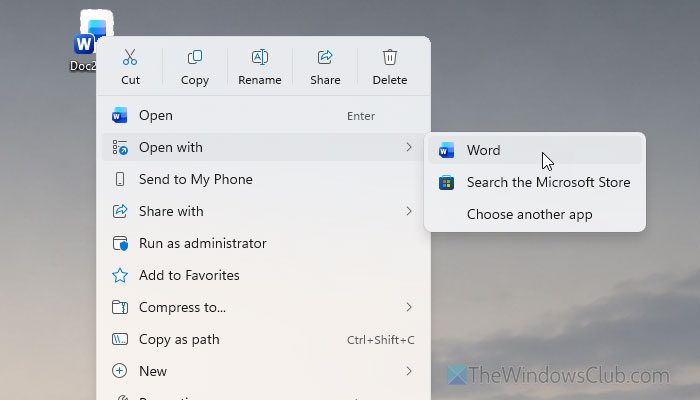Expand the Open with submenu arrow
Screen dimensions: 700x400
coord(408,147)
